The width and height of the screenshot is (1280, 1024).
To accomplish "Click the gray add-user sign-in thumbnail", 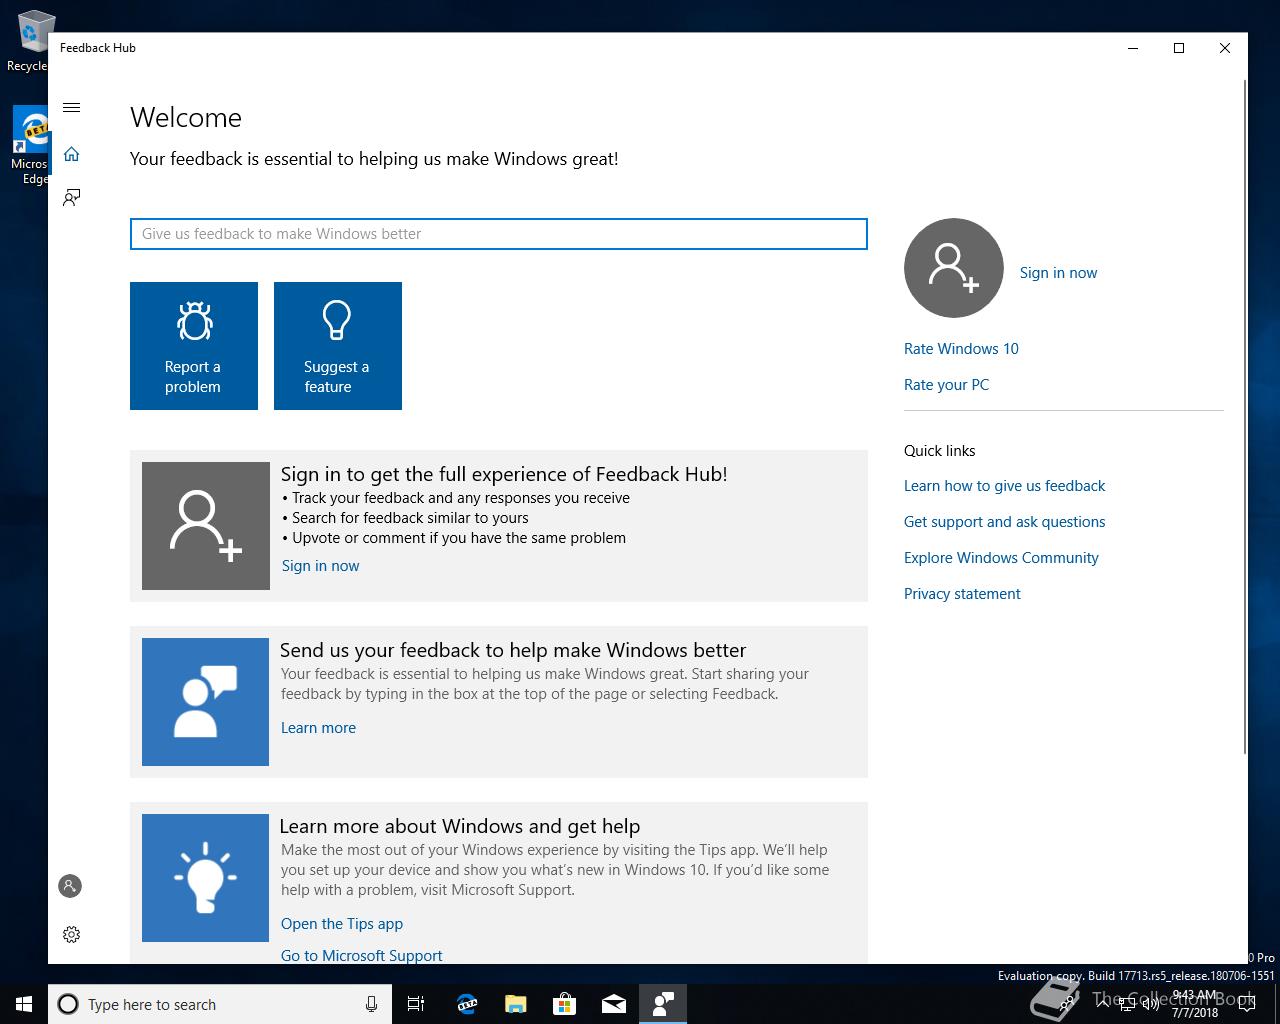I will (x=206, y=526).
